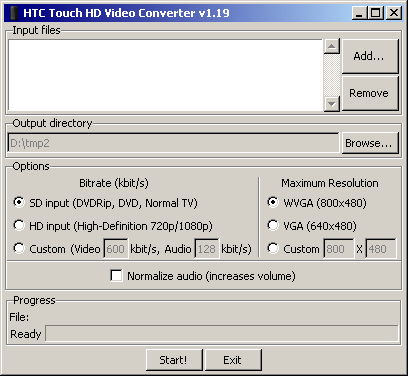The width and height of the screenshot is (408, 376).
Task: Click the output directory field D:\tmp2
Action: (x=173, y=143)
